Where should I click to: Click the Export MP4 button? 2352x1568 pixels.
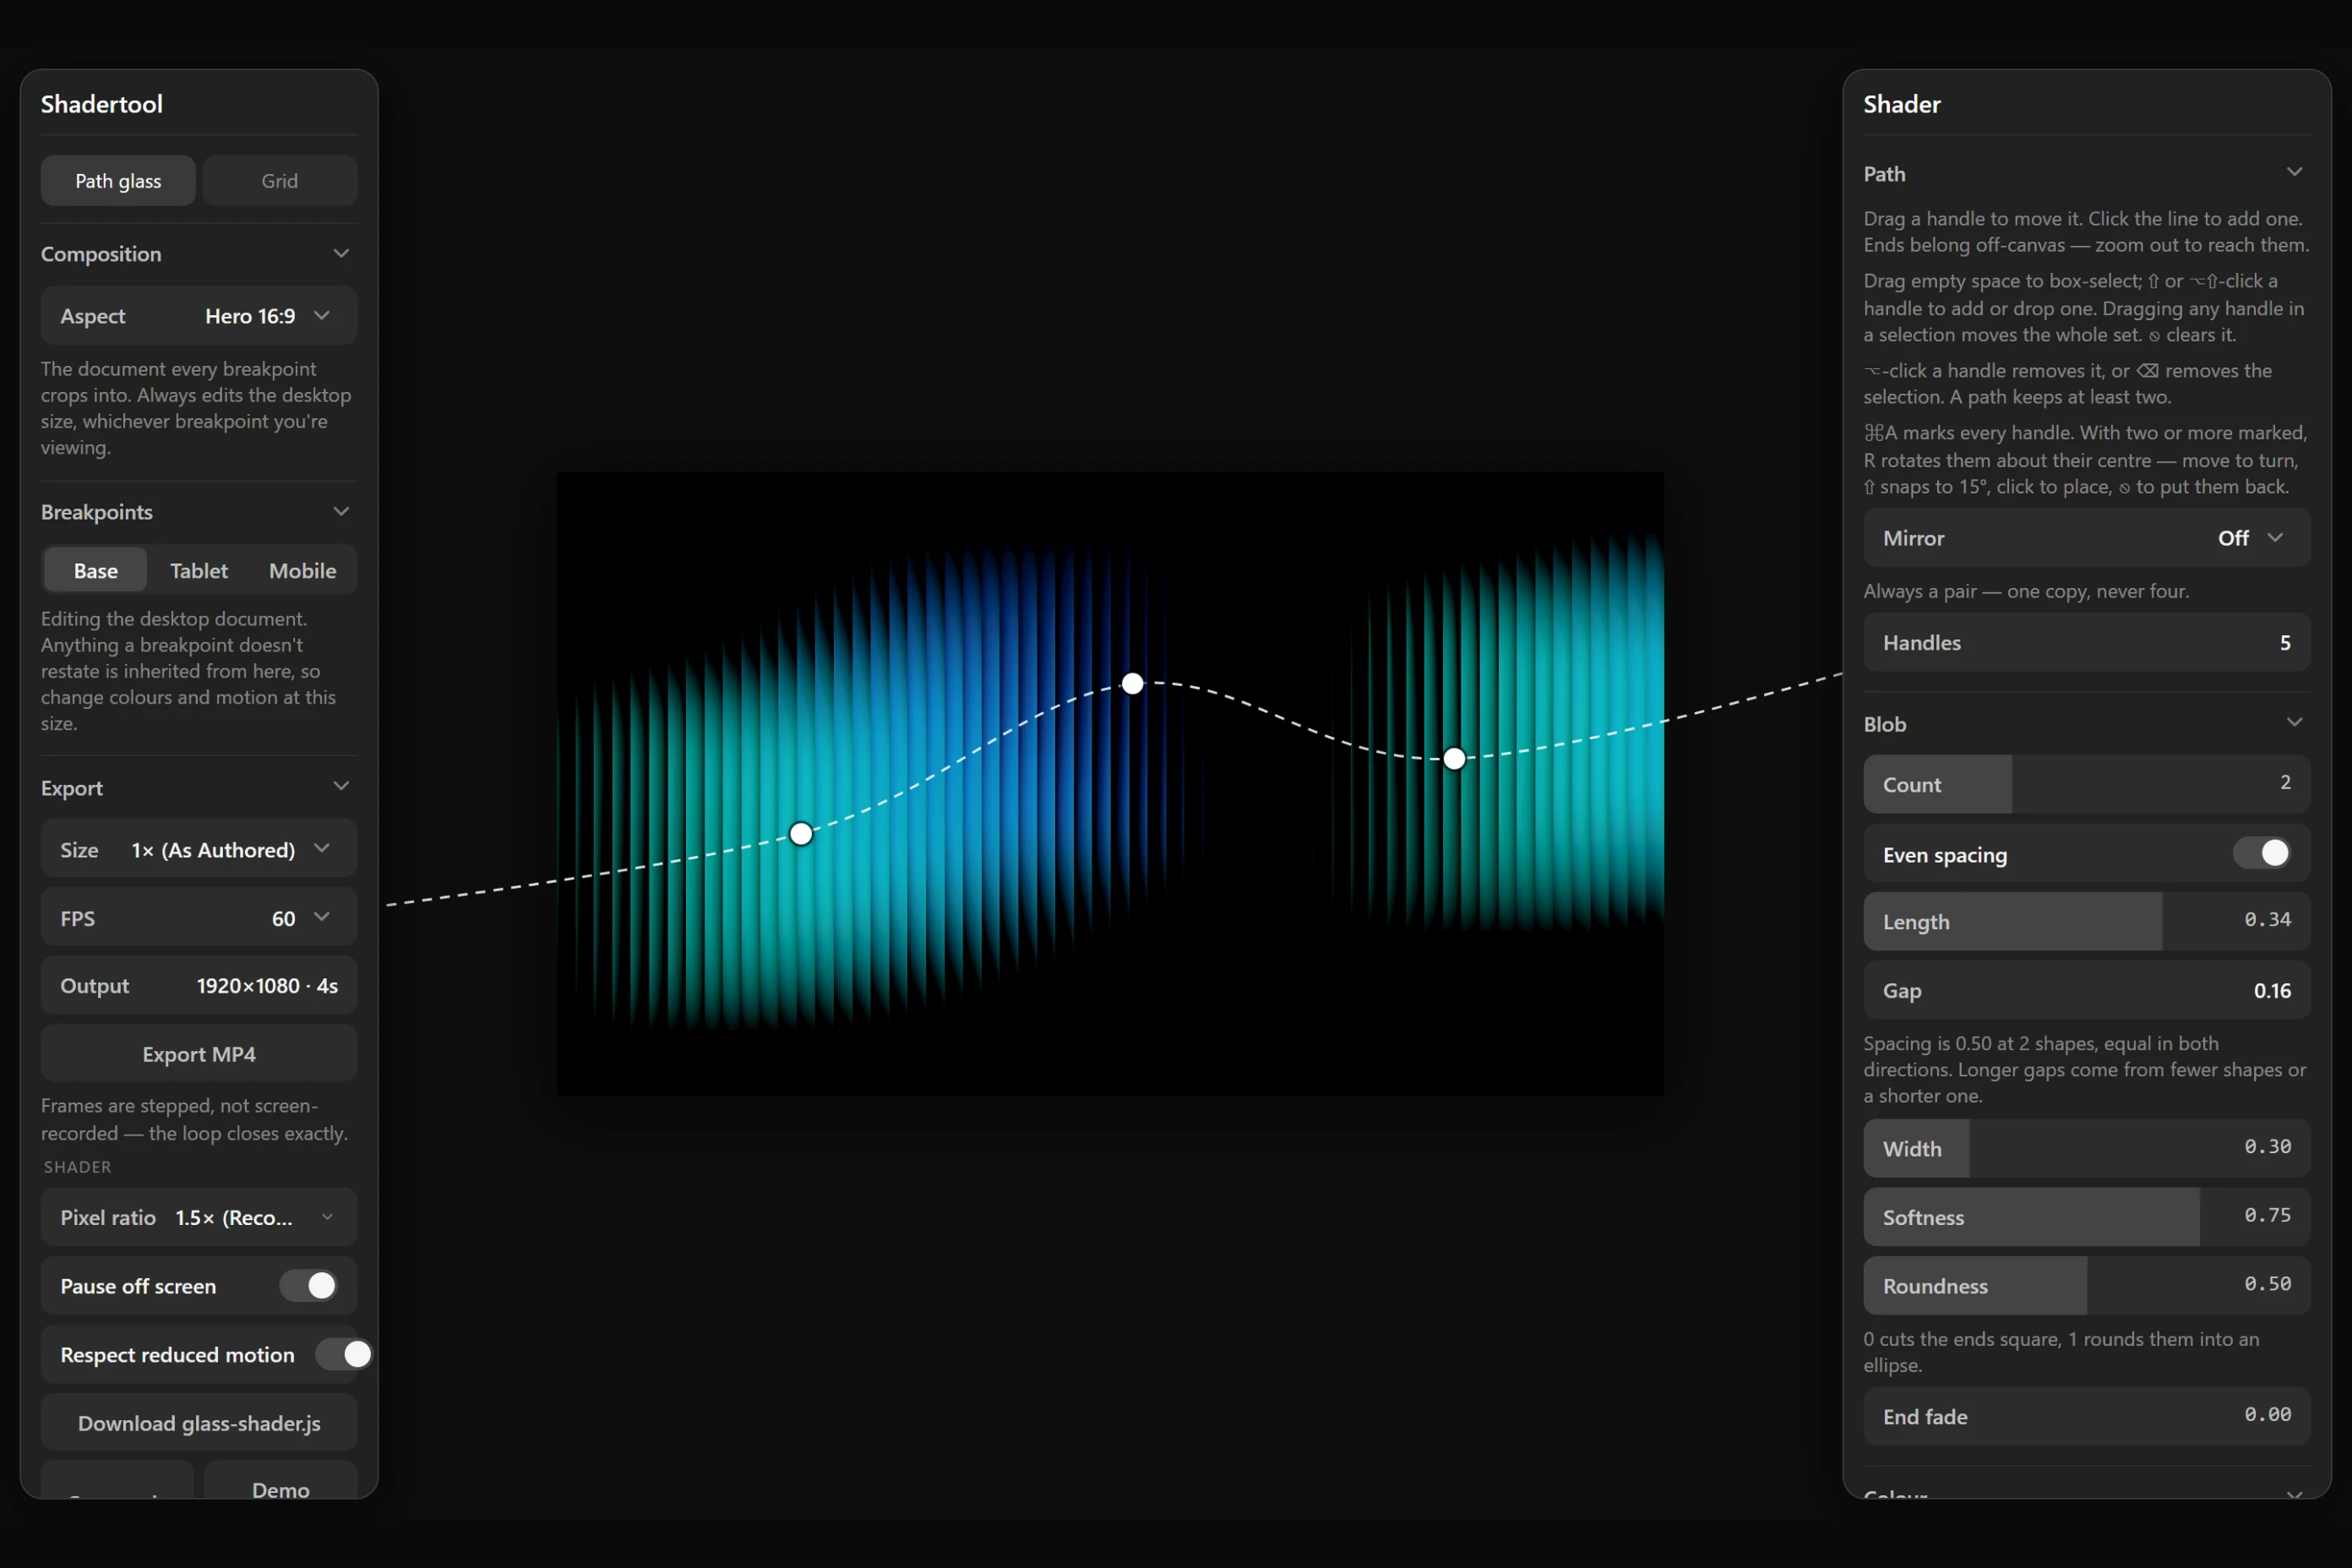[199, 1054]
